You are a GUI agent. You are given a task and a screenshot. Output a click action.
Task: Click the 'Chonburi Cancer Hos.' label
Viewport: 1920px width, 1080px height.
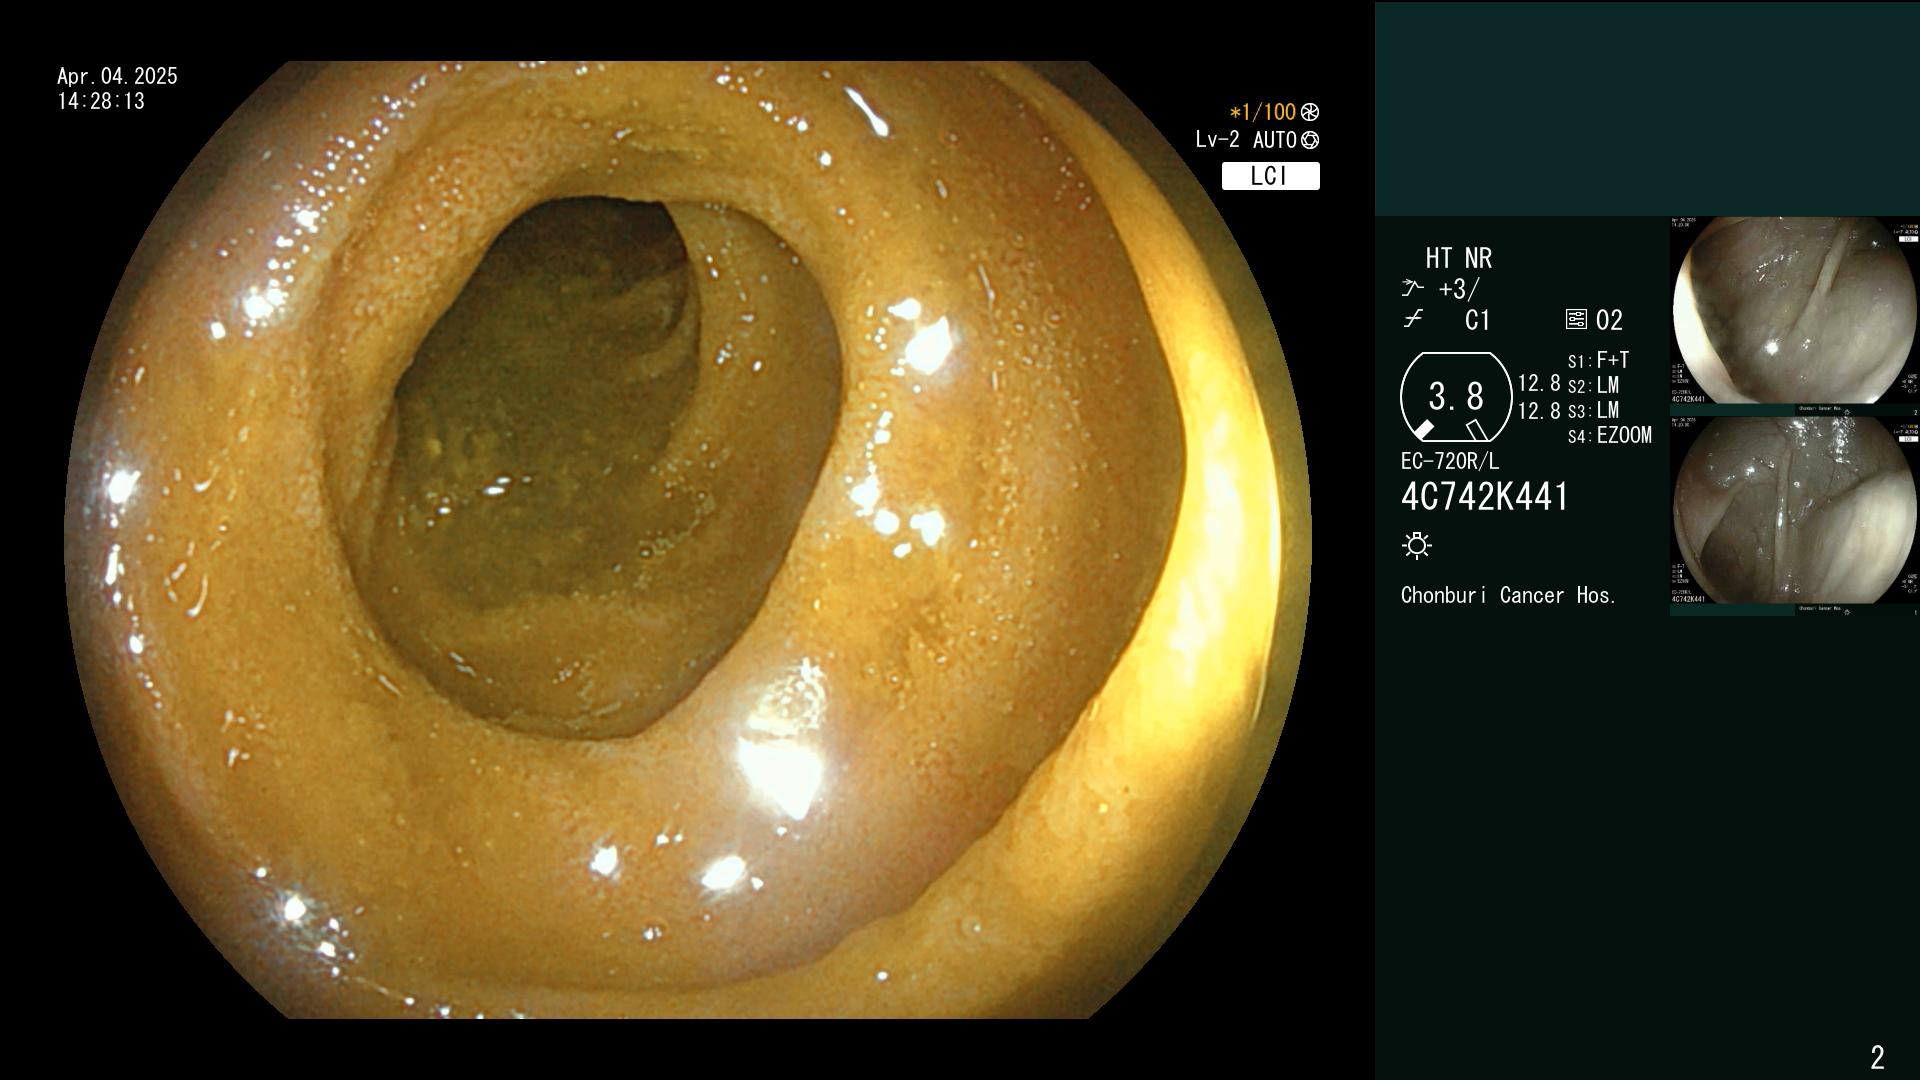[1509, 596]
